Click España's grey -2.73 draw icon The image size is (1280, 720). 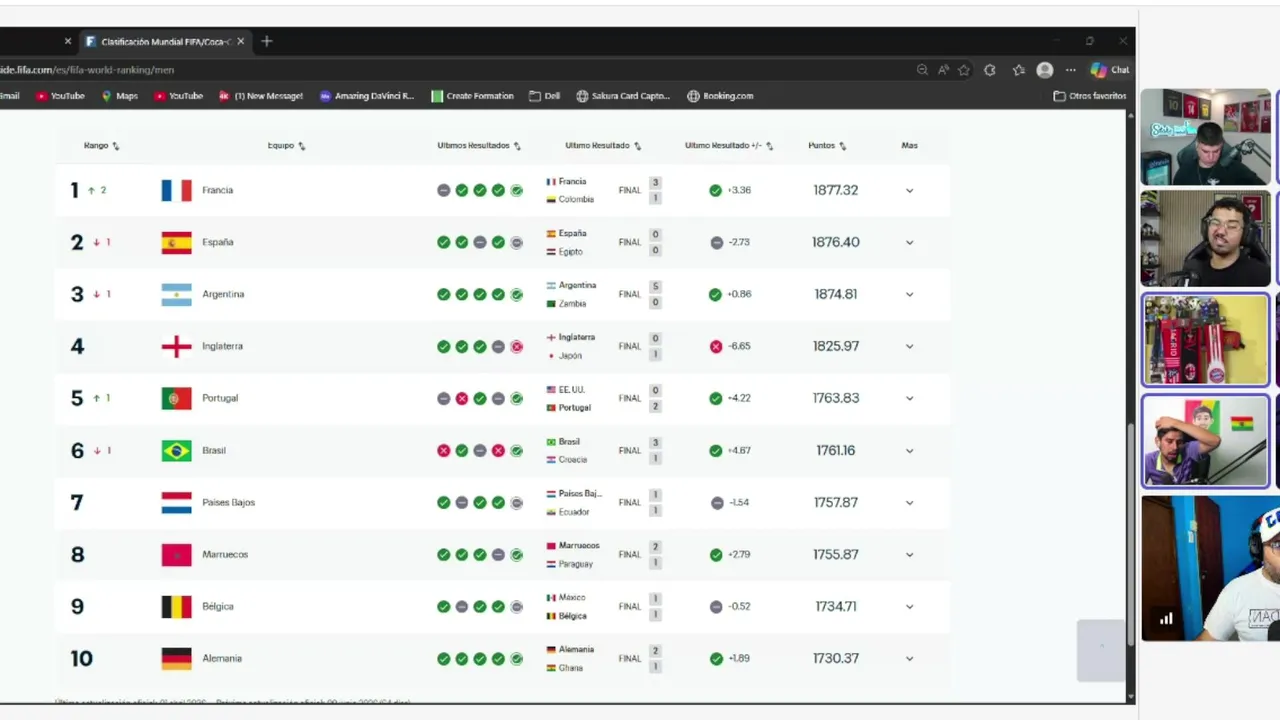pos(716,242)
